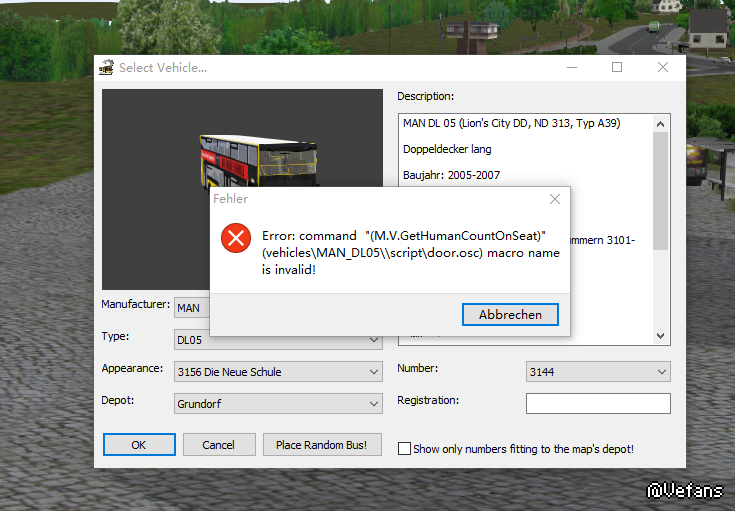Close the Select Vehicle window
Image resolution: width=735 pixels, height=511 pixels.
coord(663,68)
